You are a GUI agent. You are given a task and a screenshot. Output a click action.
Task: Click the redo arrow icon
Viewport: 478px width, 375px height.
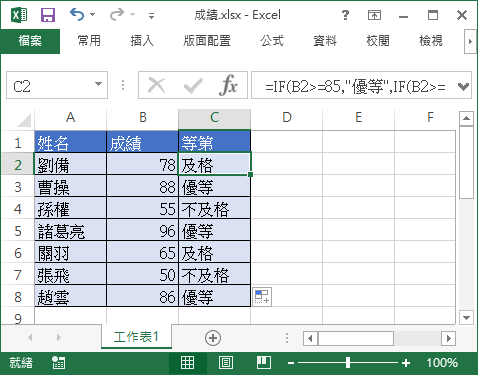point(117,15)
